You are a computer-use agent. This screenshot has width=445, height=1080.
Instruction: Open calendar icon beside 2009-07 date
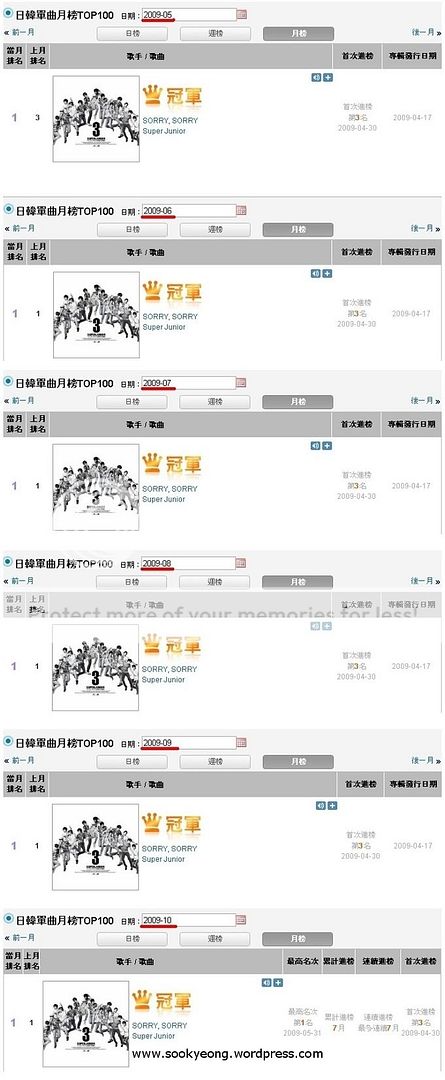241,382
